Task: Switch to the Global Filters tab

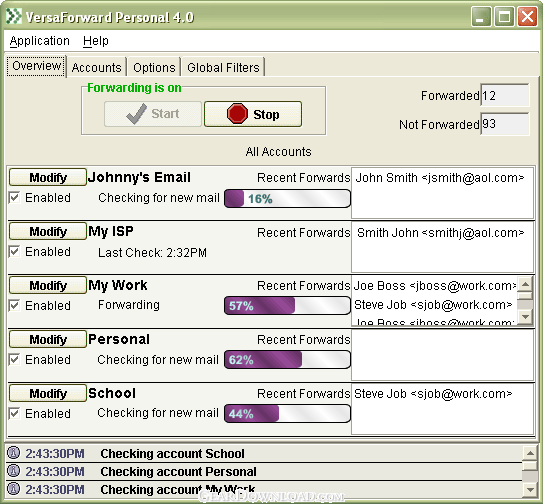Action: point(223,67)
